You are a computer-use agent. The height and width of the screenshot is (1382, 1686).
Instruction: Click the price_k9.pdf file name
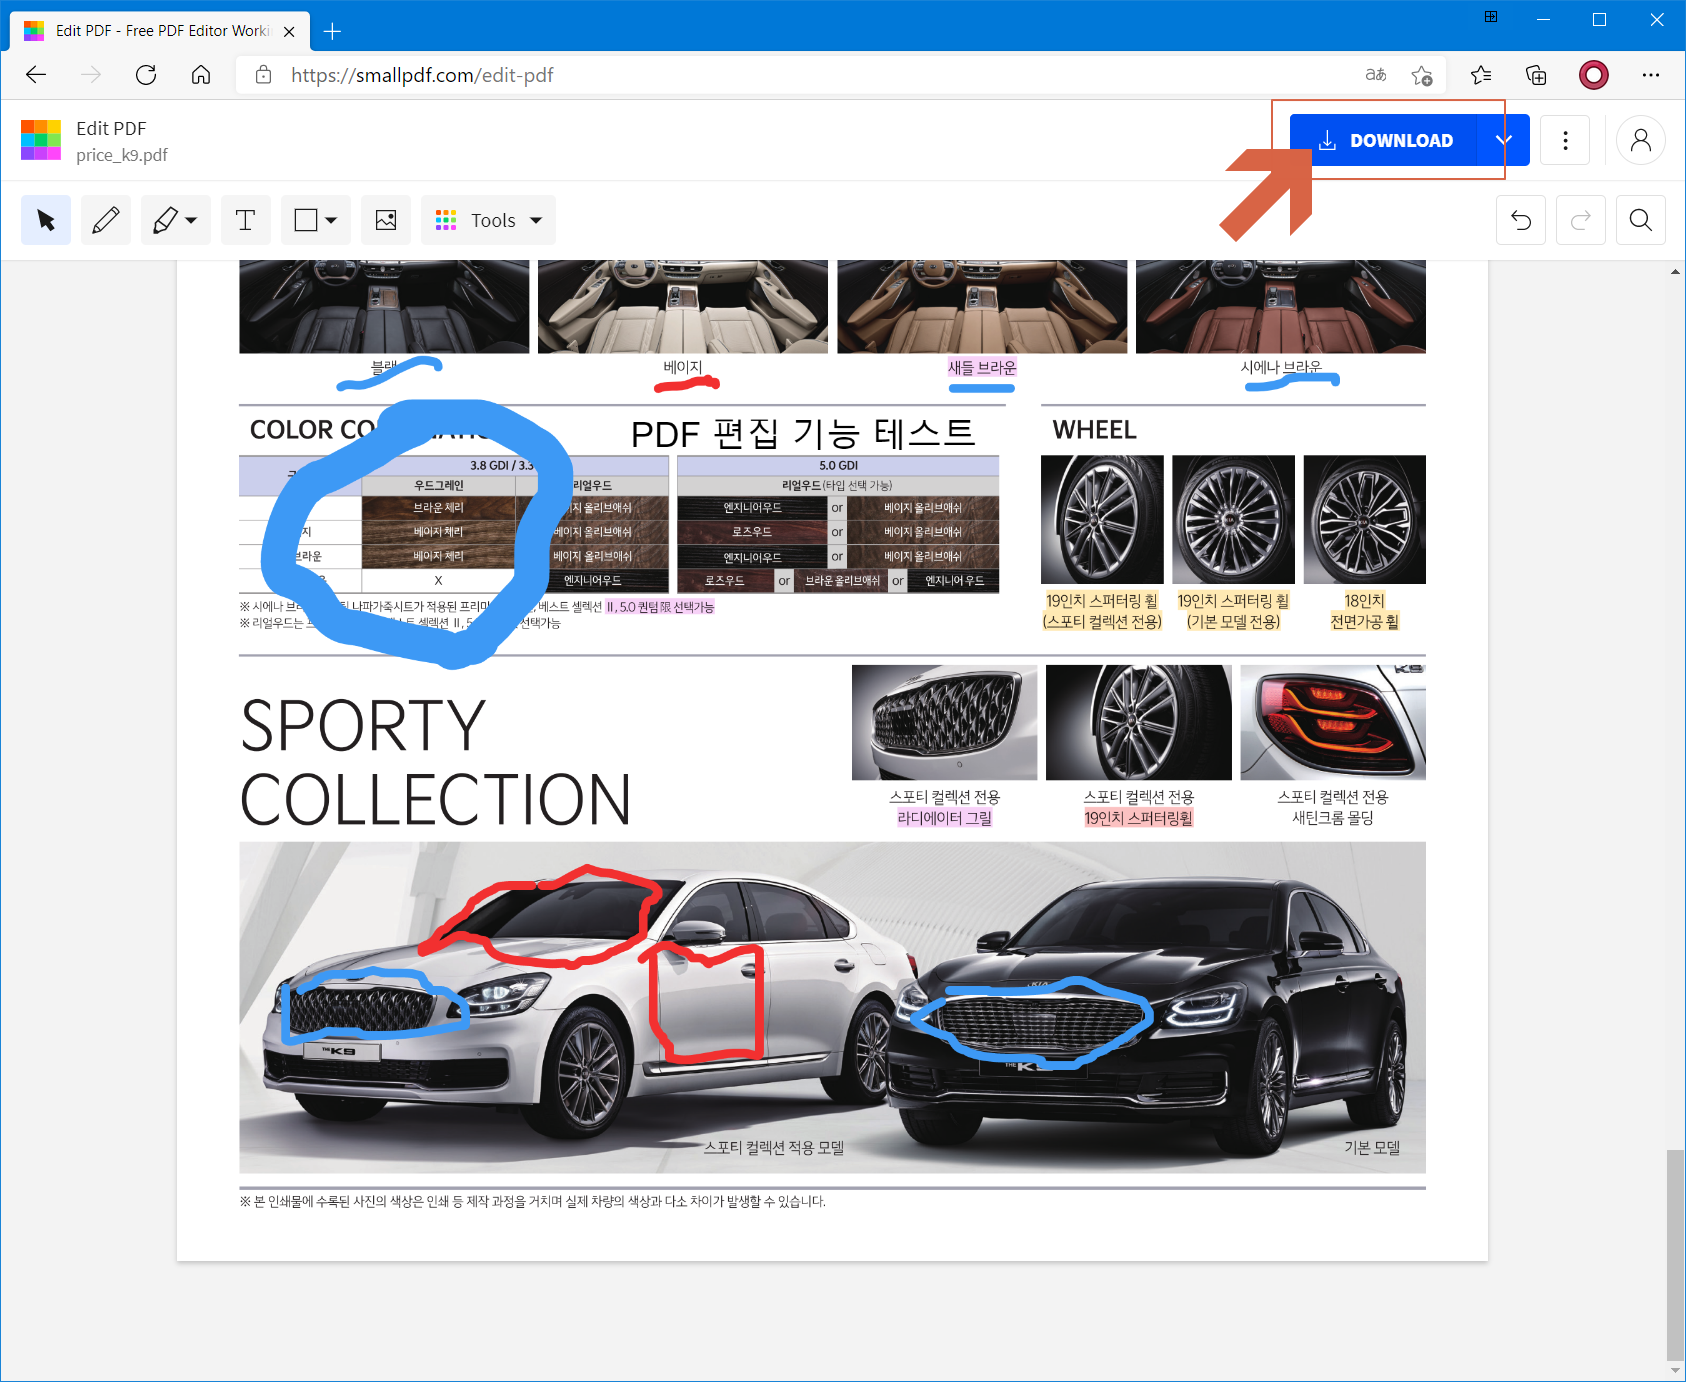click(122, 155)
